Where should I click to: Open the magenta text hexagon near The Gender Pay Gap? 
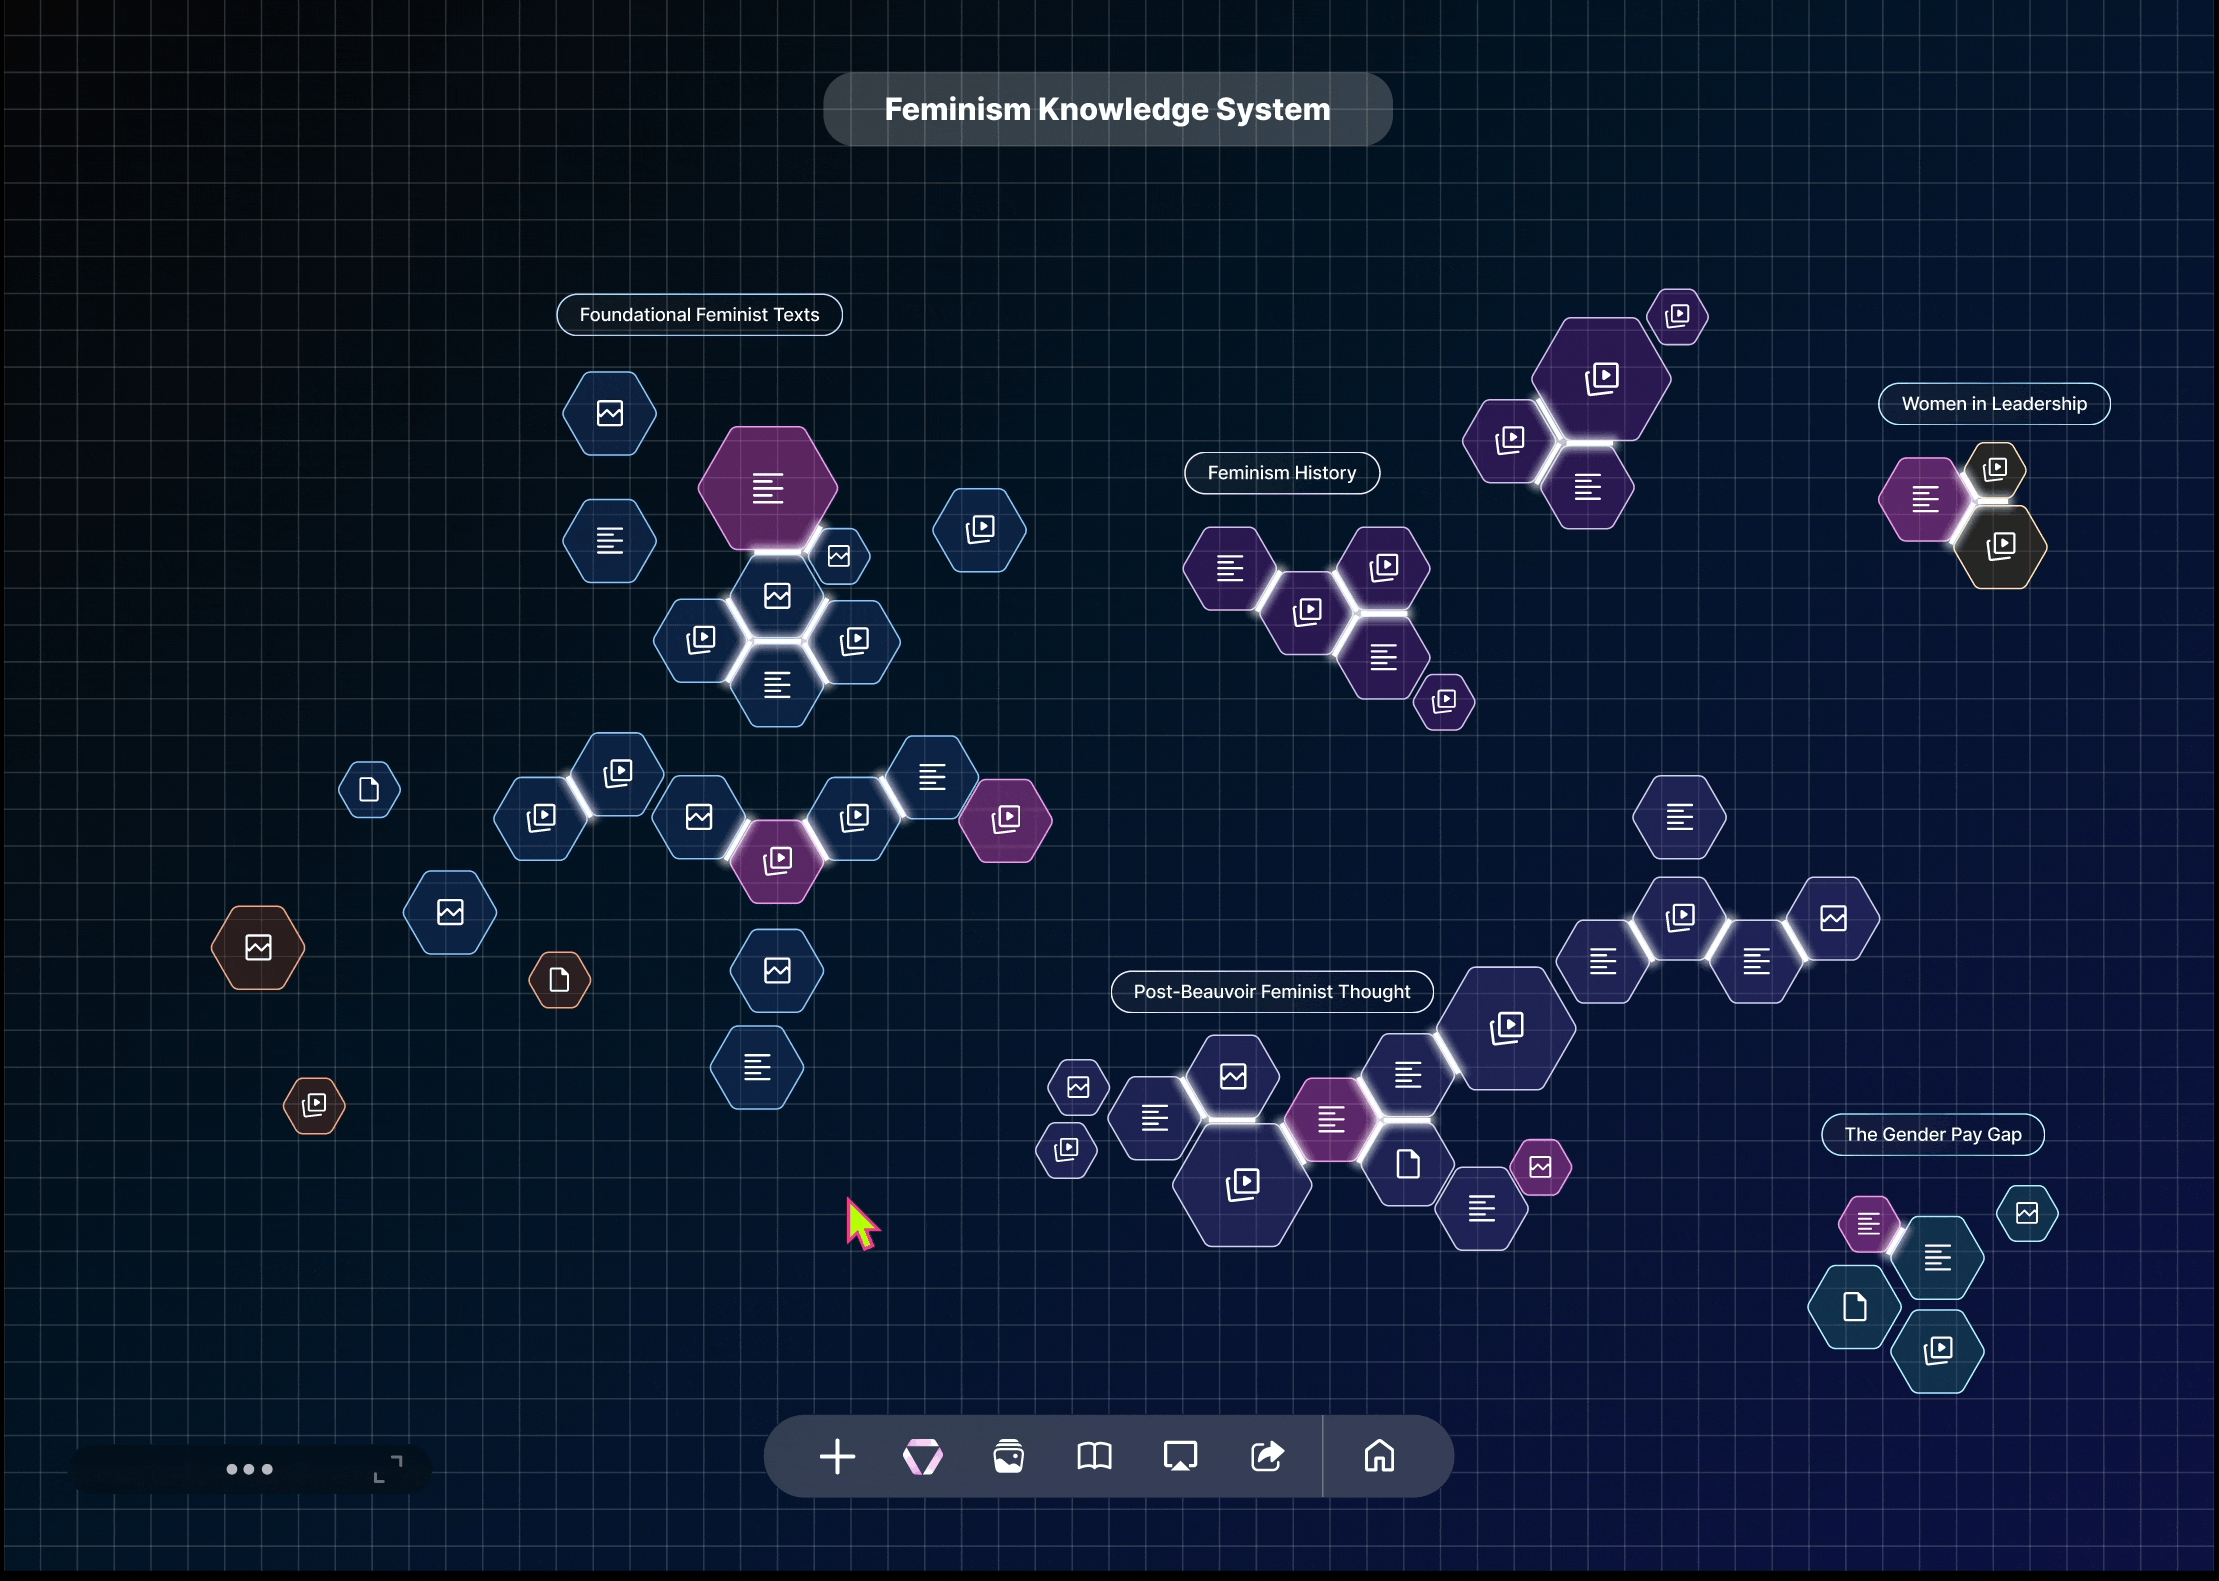pos(1869,1222)
